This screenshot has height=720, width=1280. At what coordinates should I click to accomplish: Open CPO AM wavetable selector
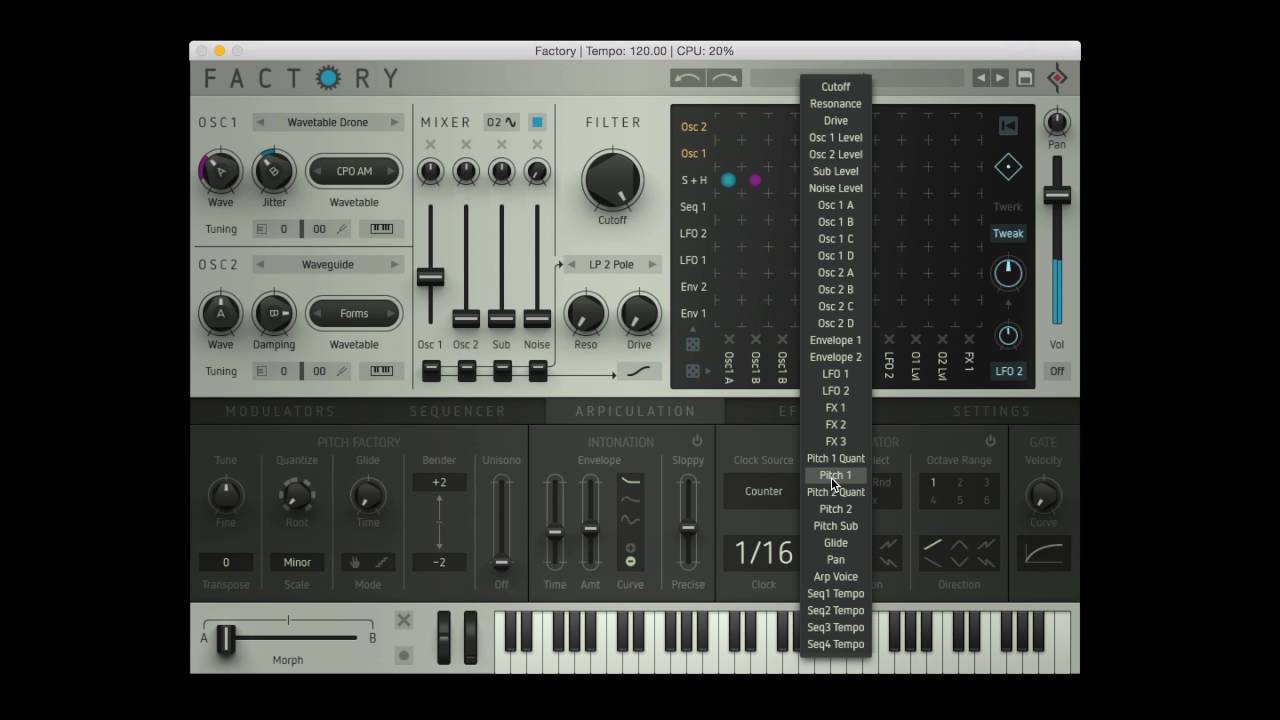tap(354, 171)
